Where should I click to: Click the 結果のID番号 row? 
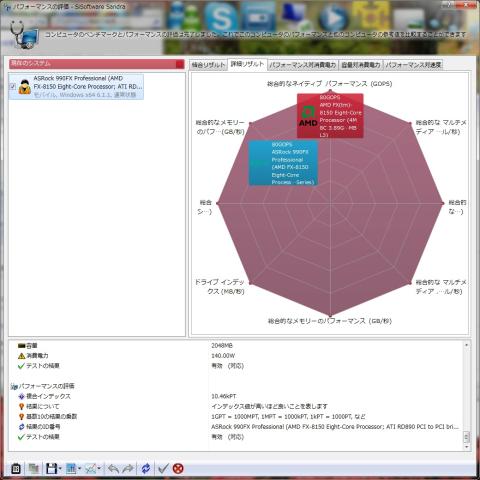[x=236, y=427]
